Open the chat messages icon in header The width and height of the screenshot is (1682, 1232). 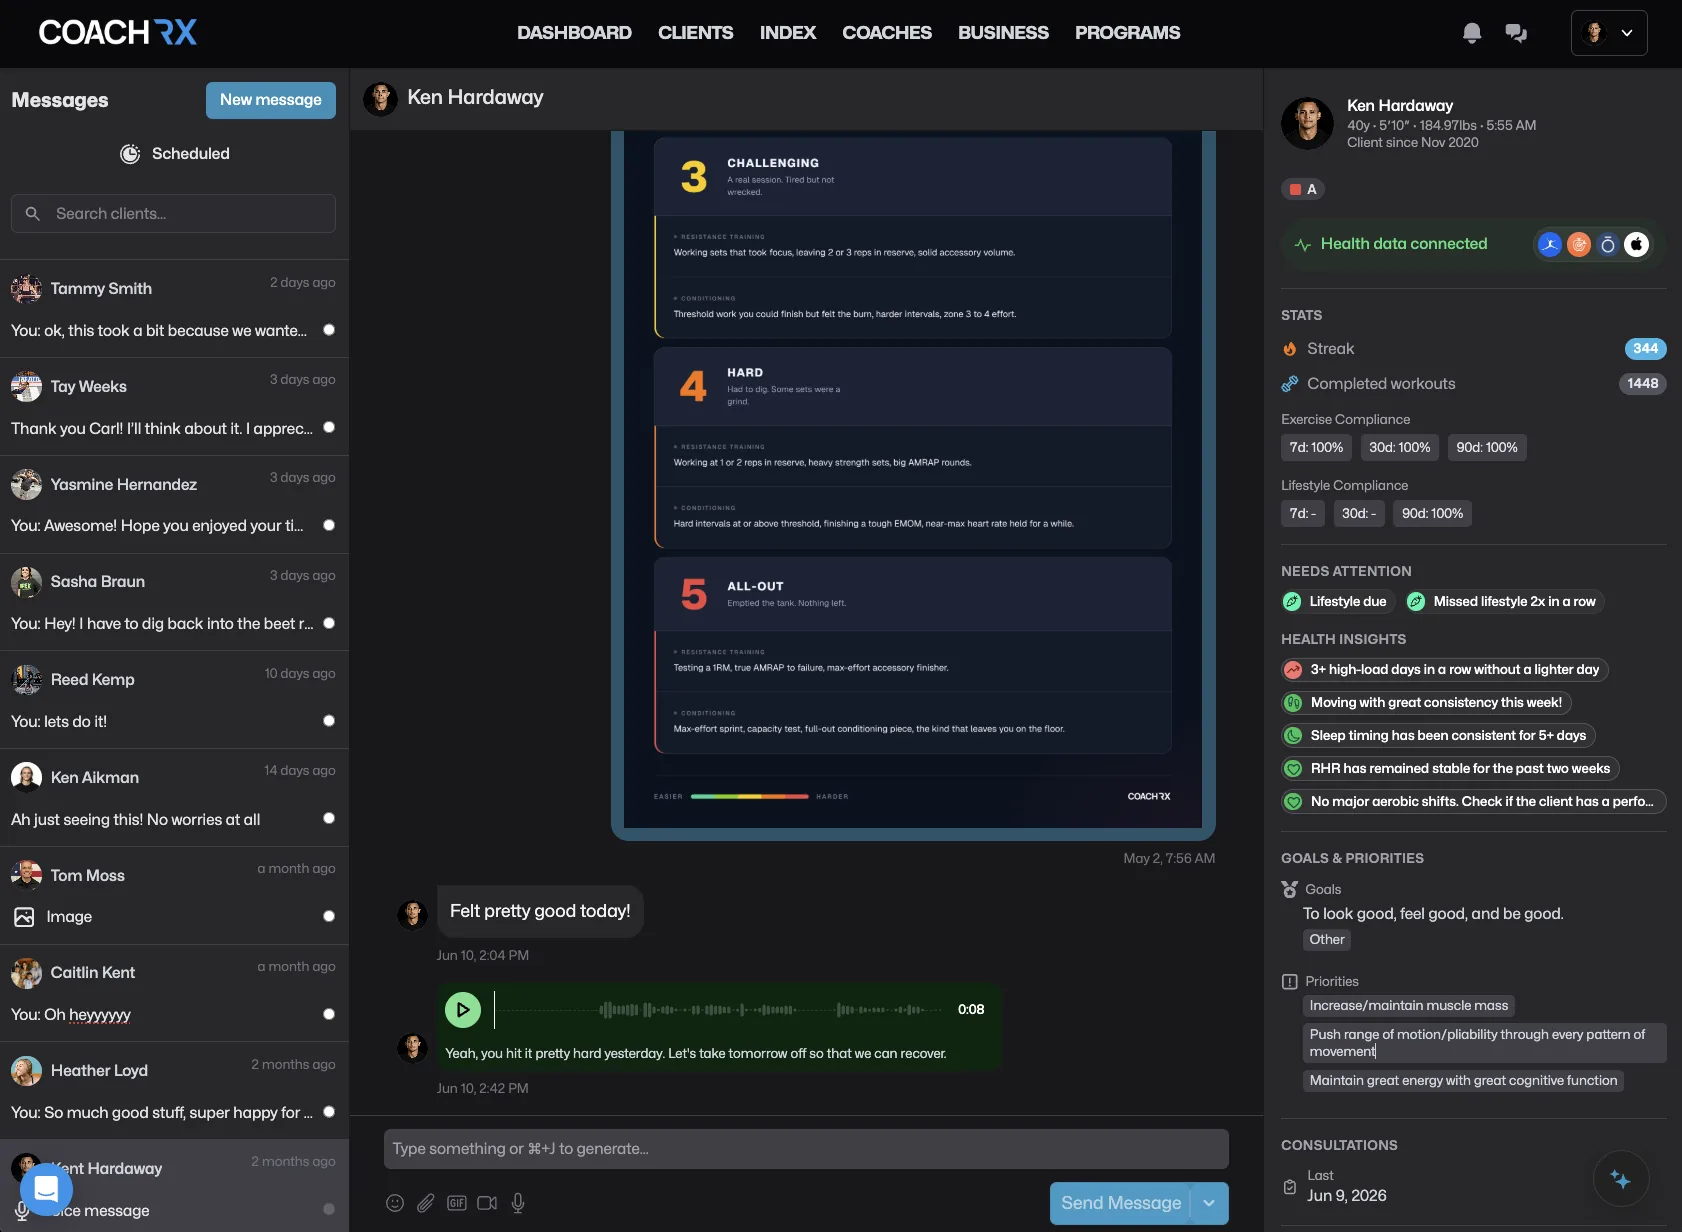tap(1516, 33)
